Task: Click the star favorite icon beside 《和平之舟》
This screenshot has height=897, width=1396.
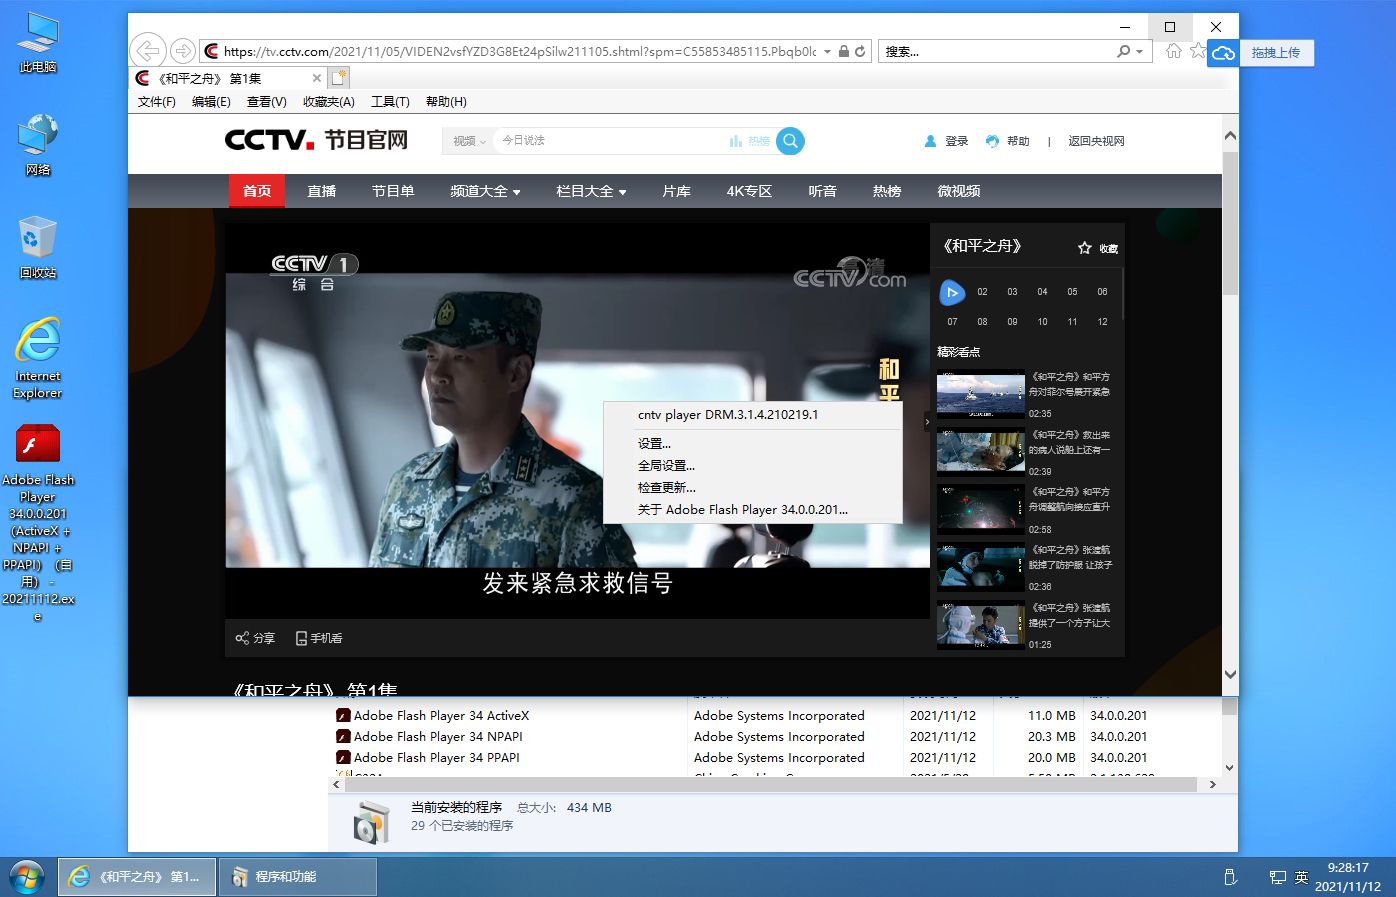Action: [x=1084, y=248]
